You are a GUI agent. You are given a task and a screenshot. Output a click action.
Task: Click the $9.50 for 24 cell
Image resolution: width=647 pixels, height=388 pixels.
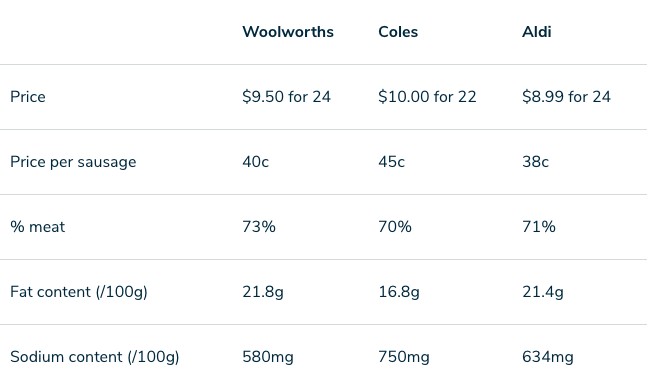(x=286, y=97)
